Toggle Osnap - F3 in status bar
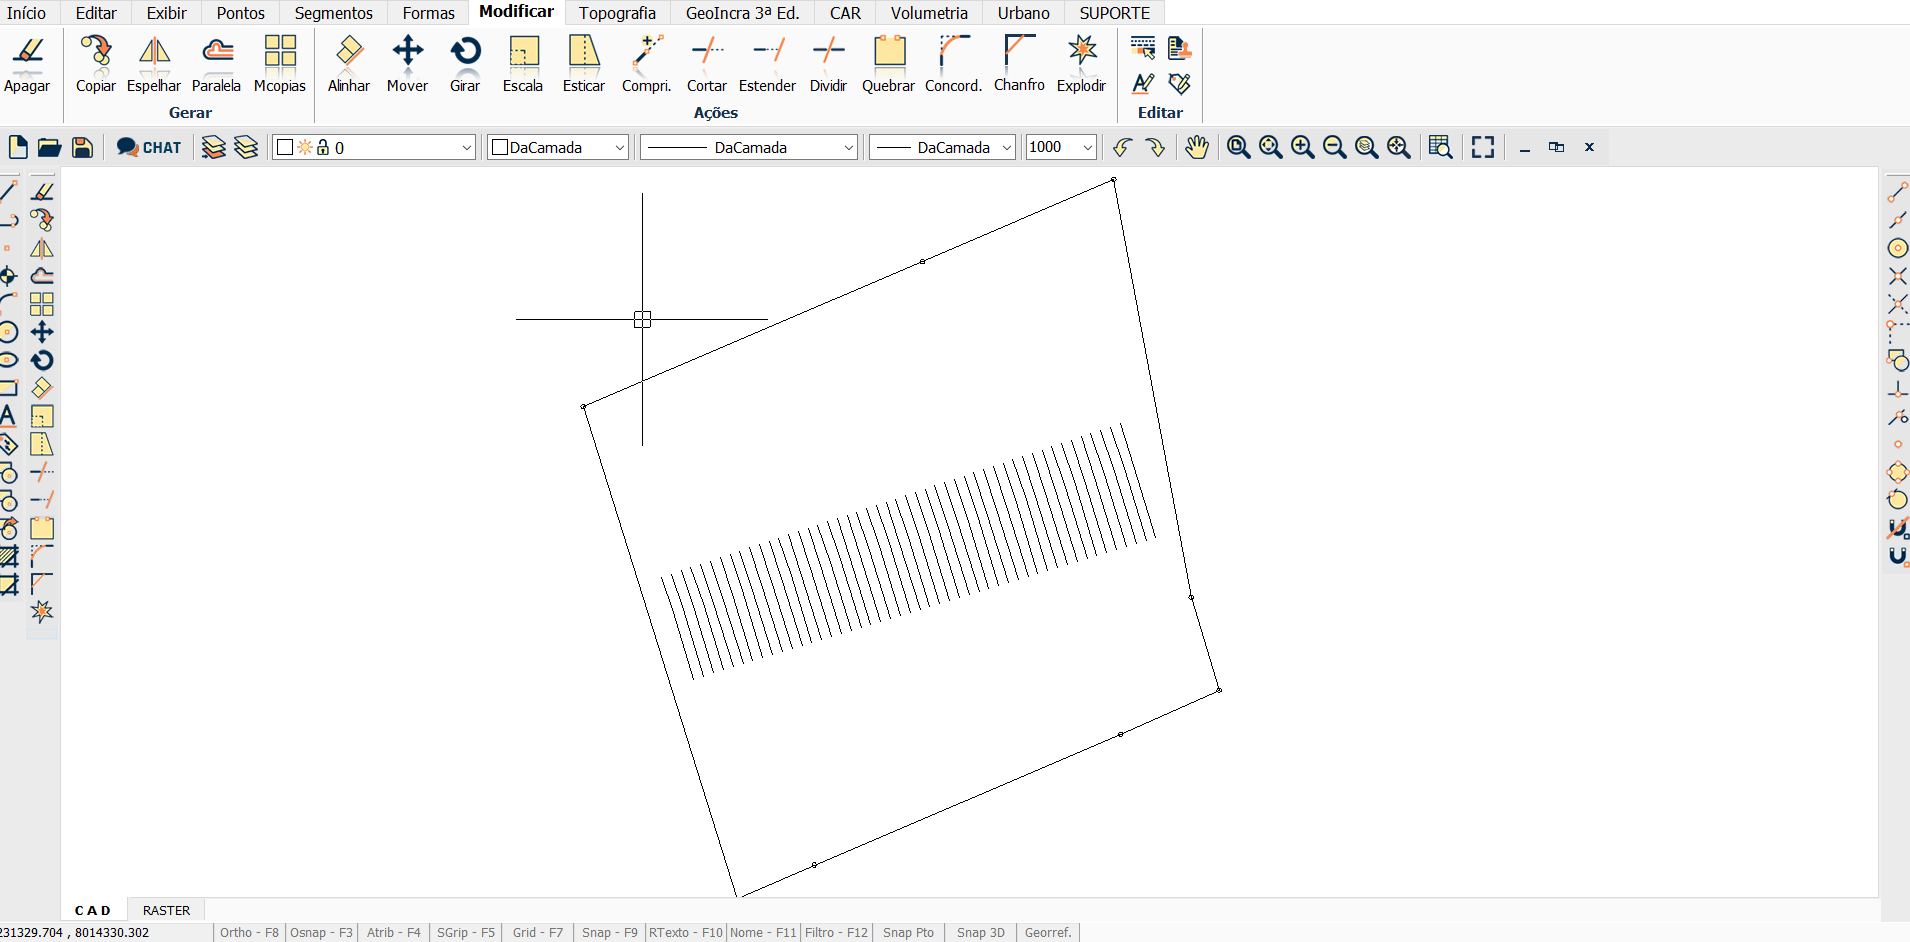1910x942 pixels. click(321, 932)
